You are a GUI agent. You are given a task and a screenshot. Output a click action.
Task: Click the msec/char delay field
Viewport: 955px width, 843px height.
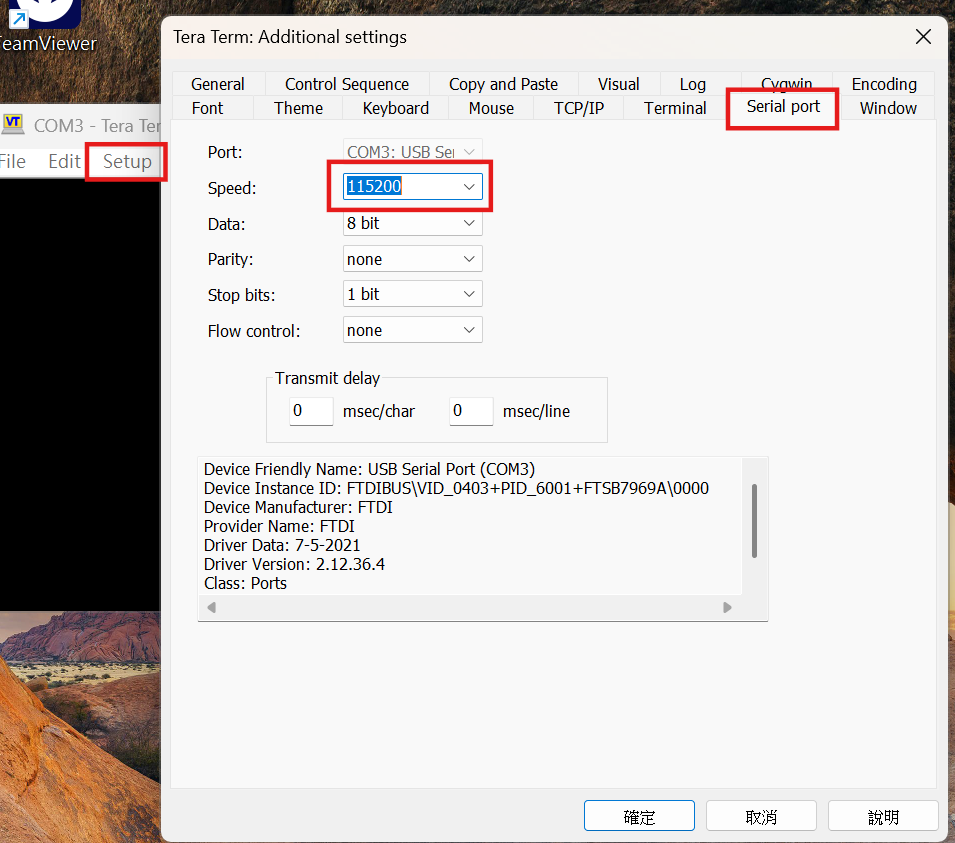(311, 411)
